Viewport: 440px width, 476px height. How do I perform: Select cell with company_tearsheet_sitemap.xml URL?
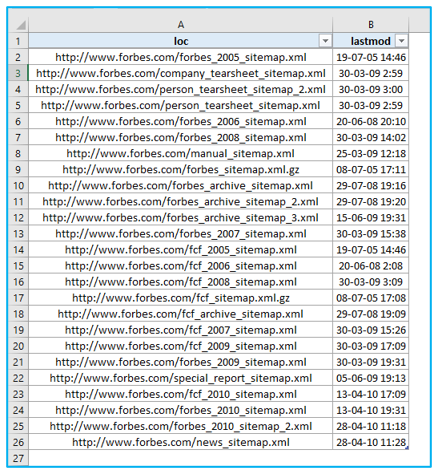(181, 73)
